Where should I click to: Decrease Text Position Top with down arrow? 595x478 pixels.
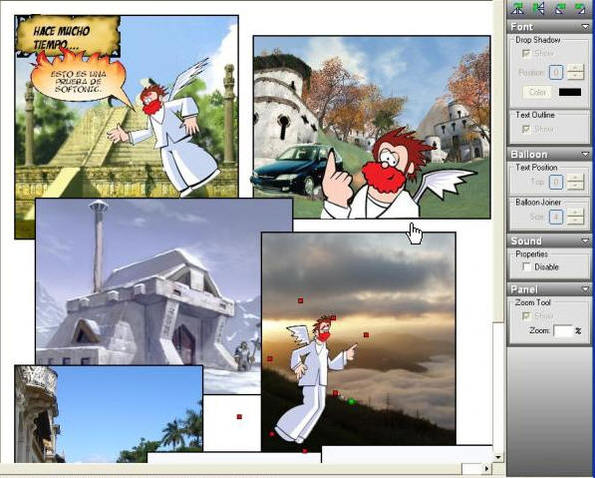tap(575, 186)
